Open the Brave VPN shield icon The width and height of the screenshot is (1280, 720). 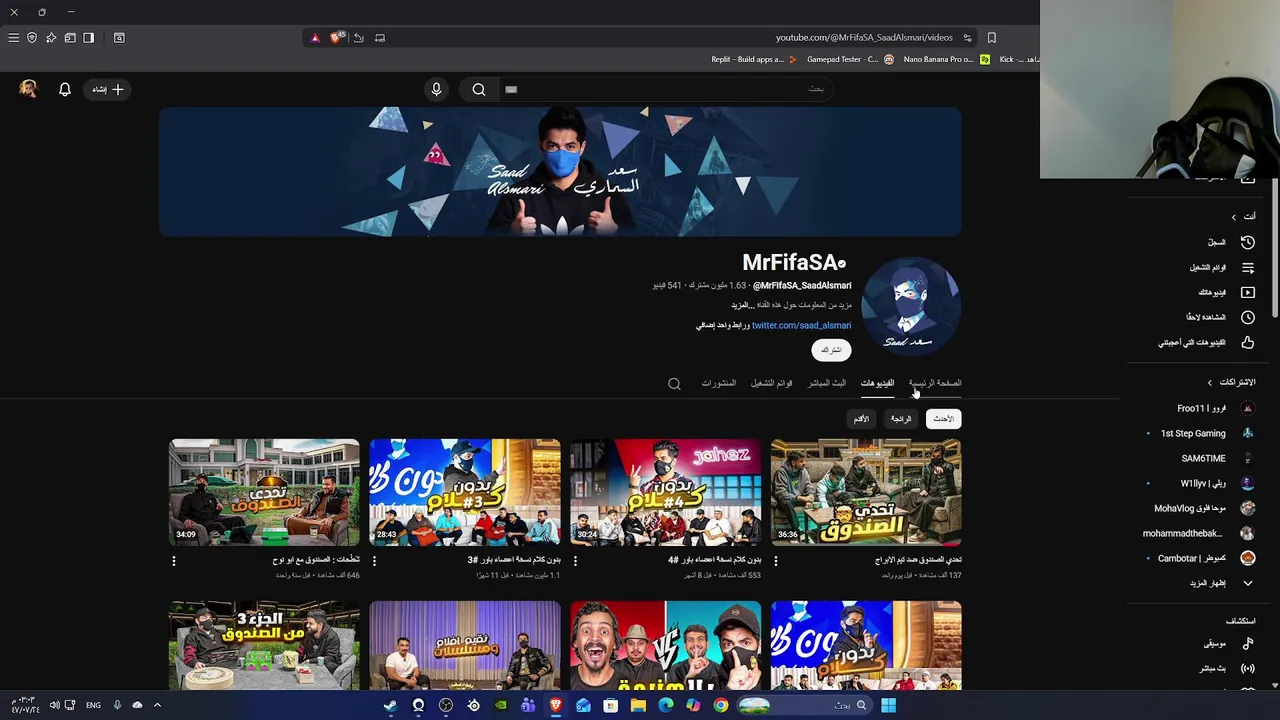point(32,38)
